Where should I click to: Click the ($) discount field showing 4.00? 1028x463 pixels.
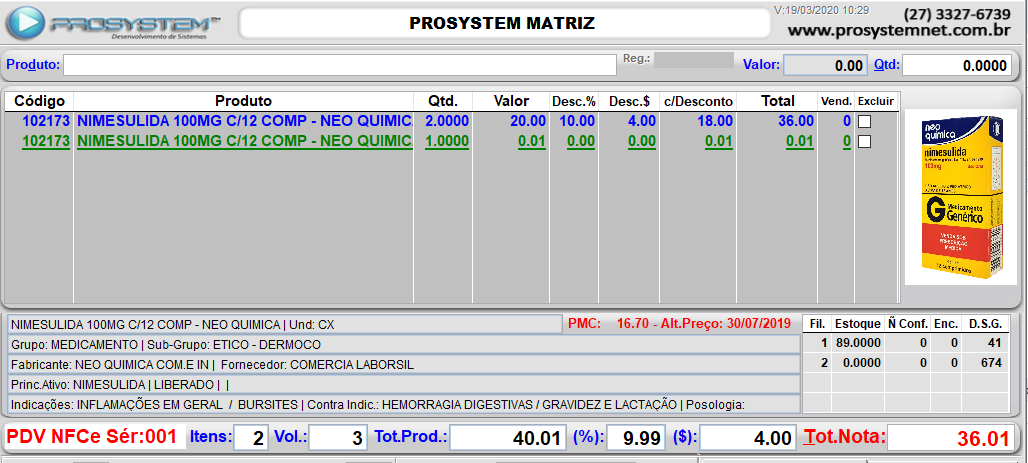coord(748,437)
